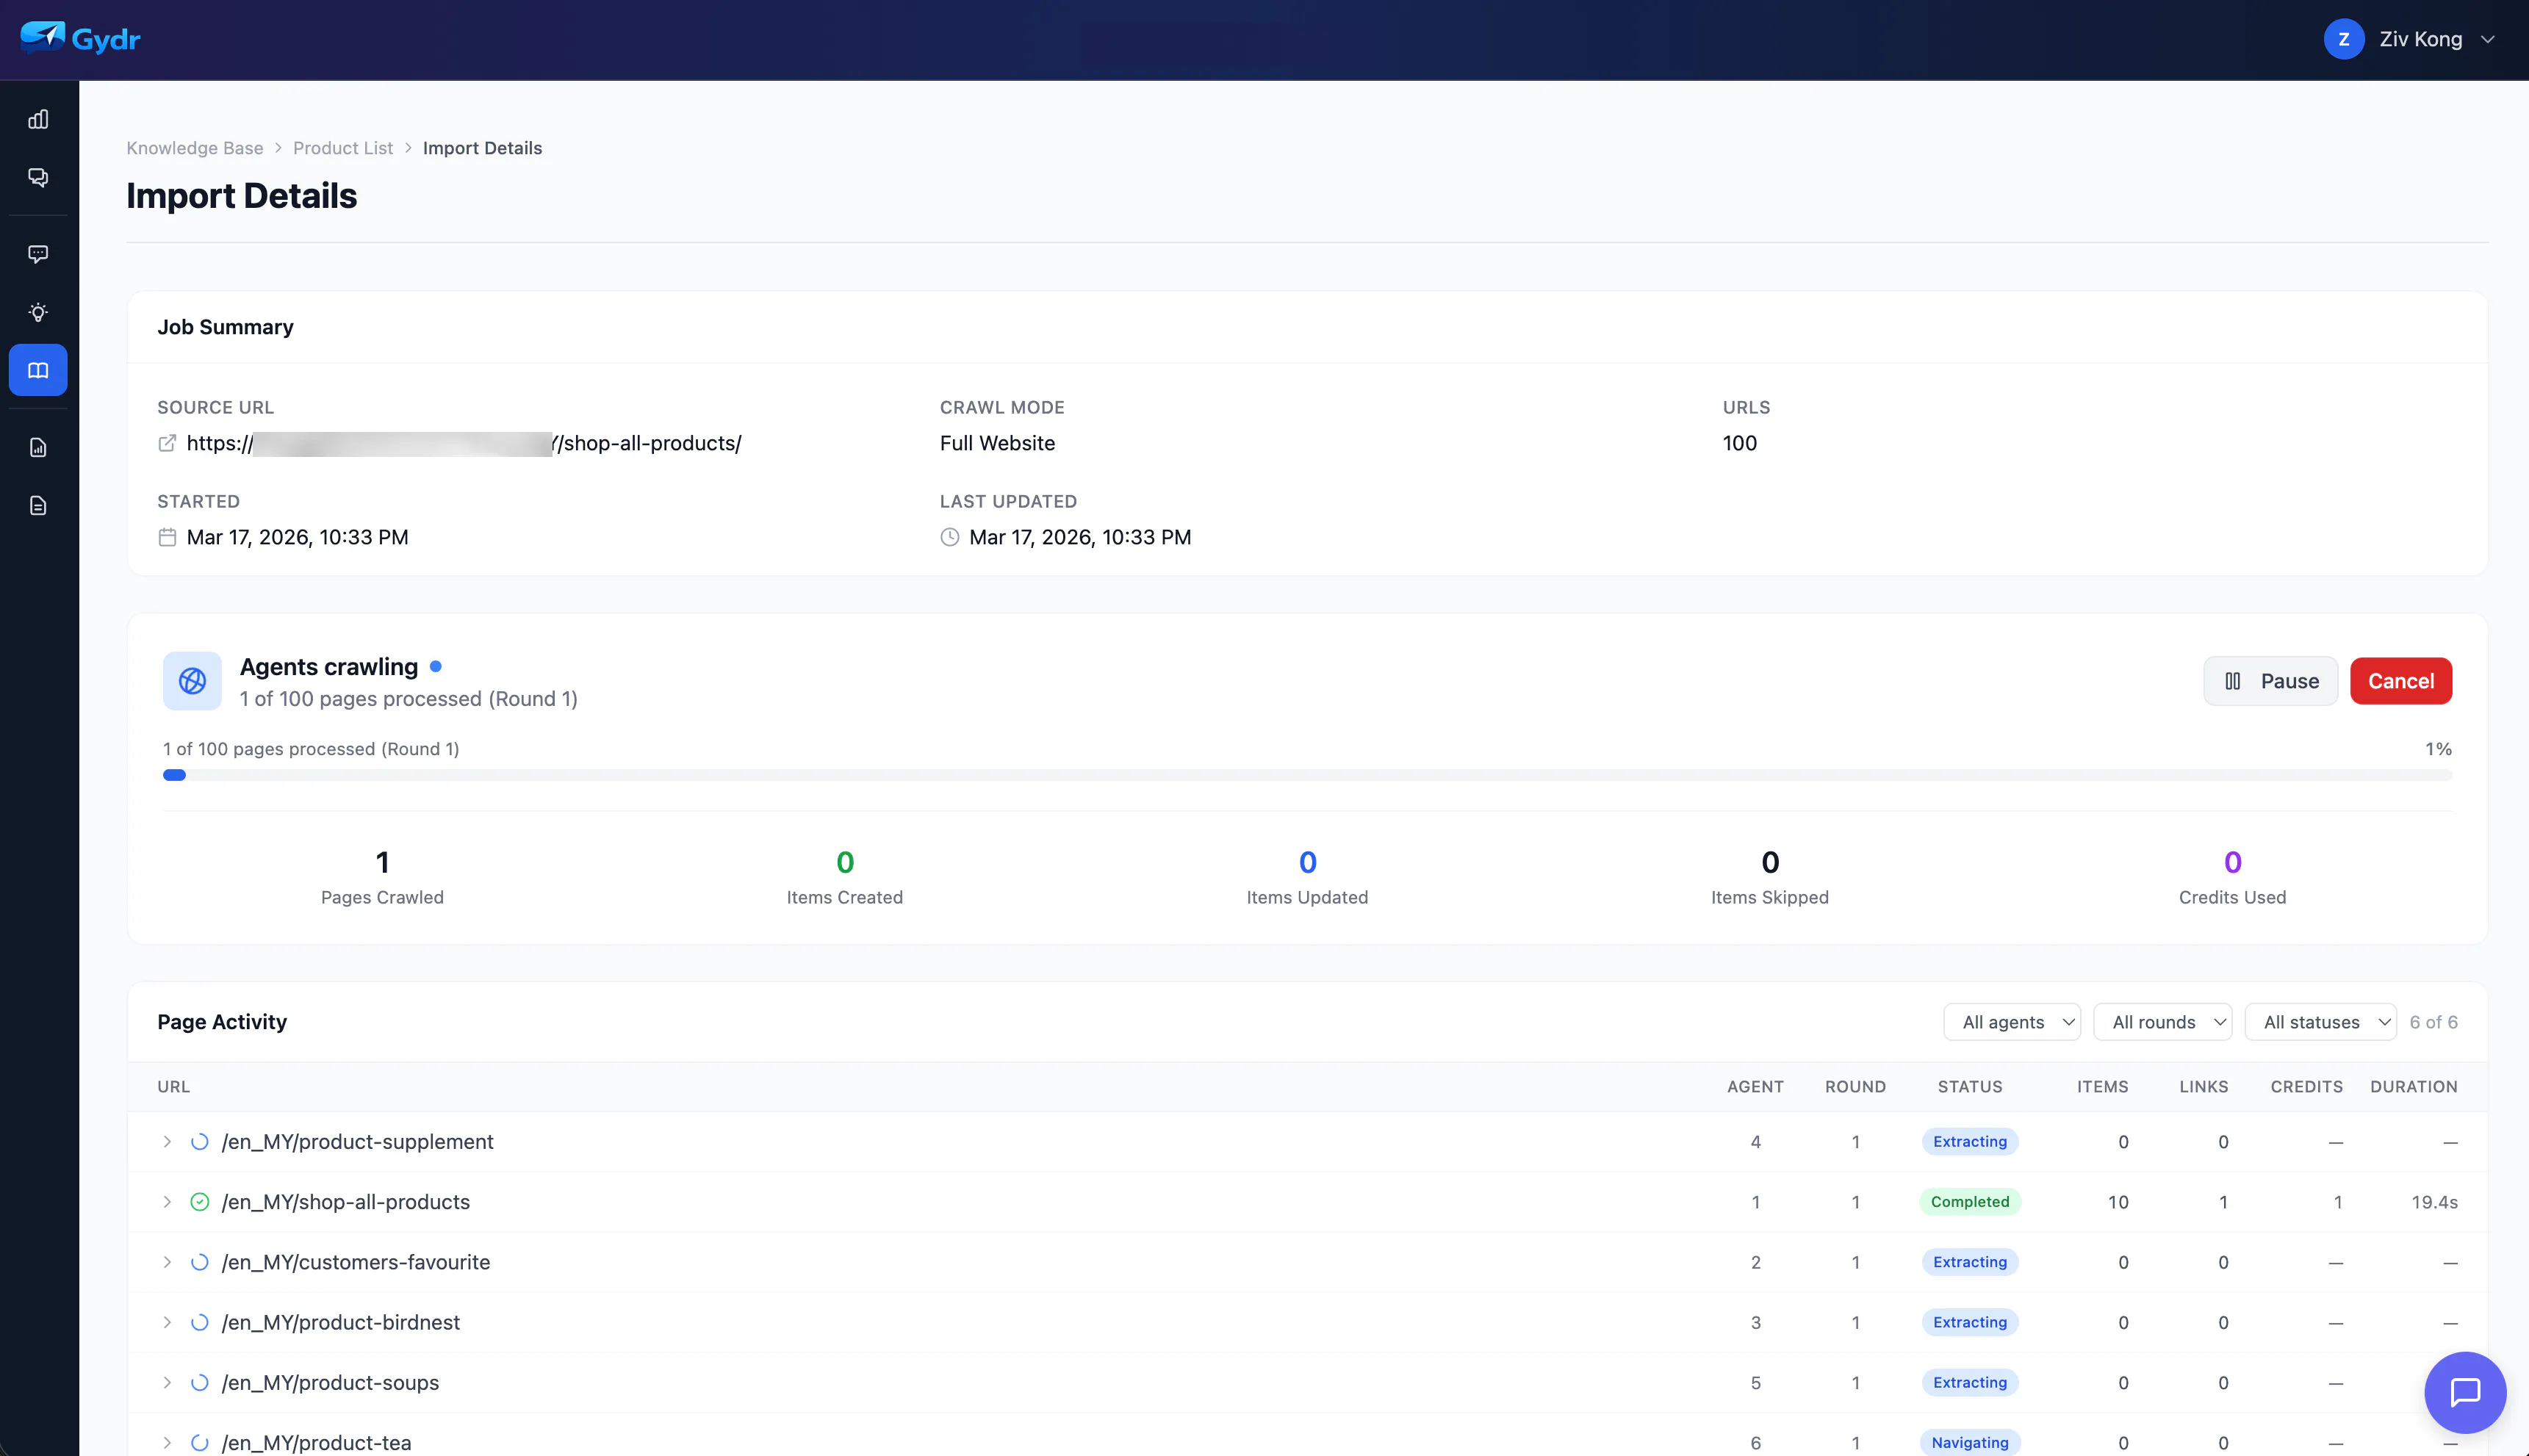Open the Knowledge Base book sidebar icon
Screen dimensions: 2529x1456
[x=38, y=370]
